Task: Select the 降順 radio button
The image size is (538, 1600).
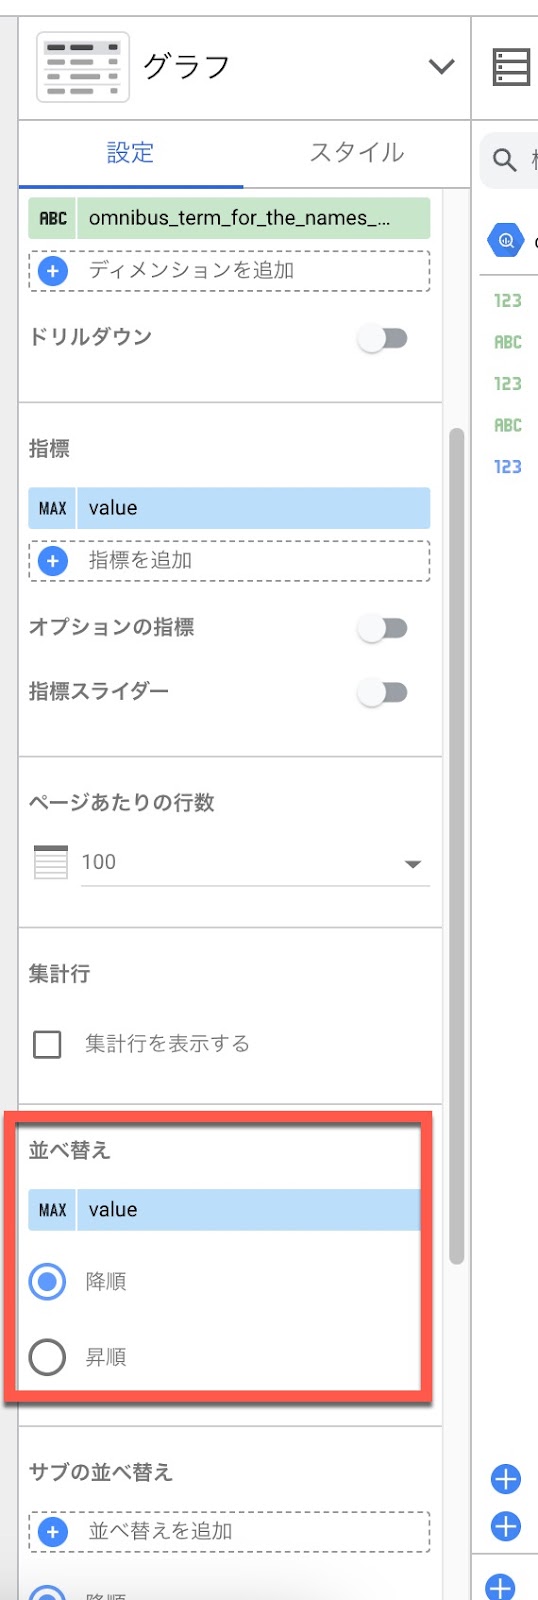Action: point(47,1281)
